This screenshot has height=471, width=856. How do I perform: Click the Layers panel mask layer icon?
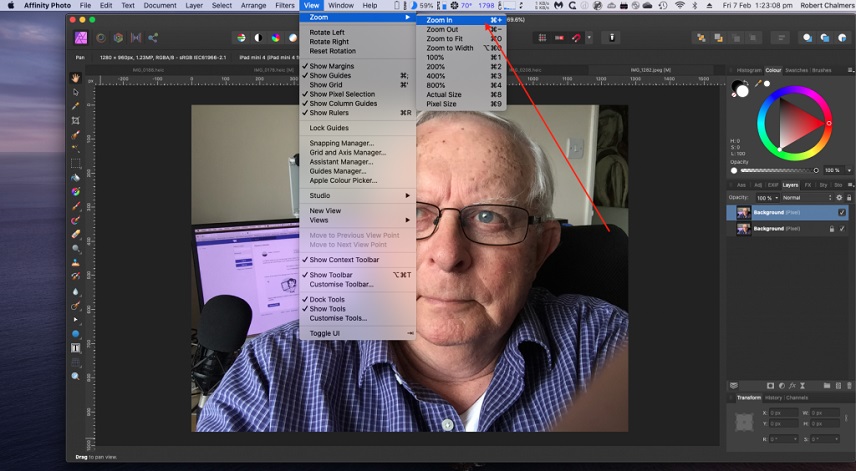pos(770,385)
